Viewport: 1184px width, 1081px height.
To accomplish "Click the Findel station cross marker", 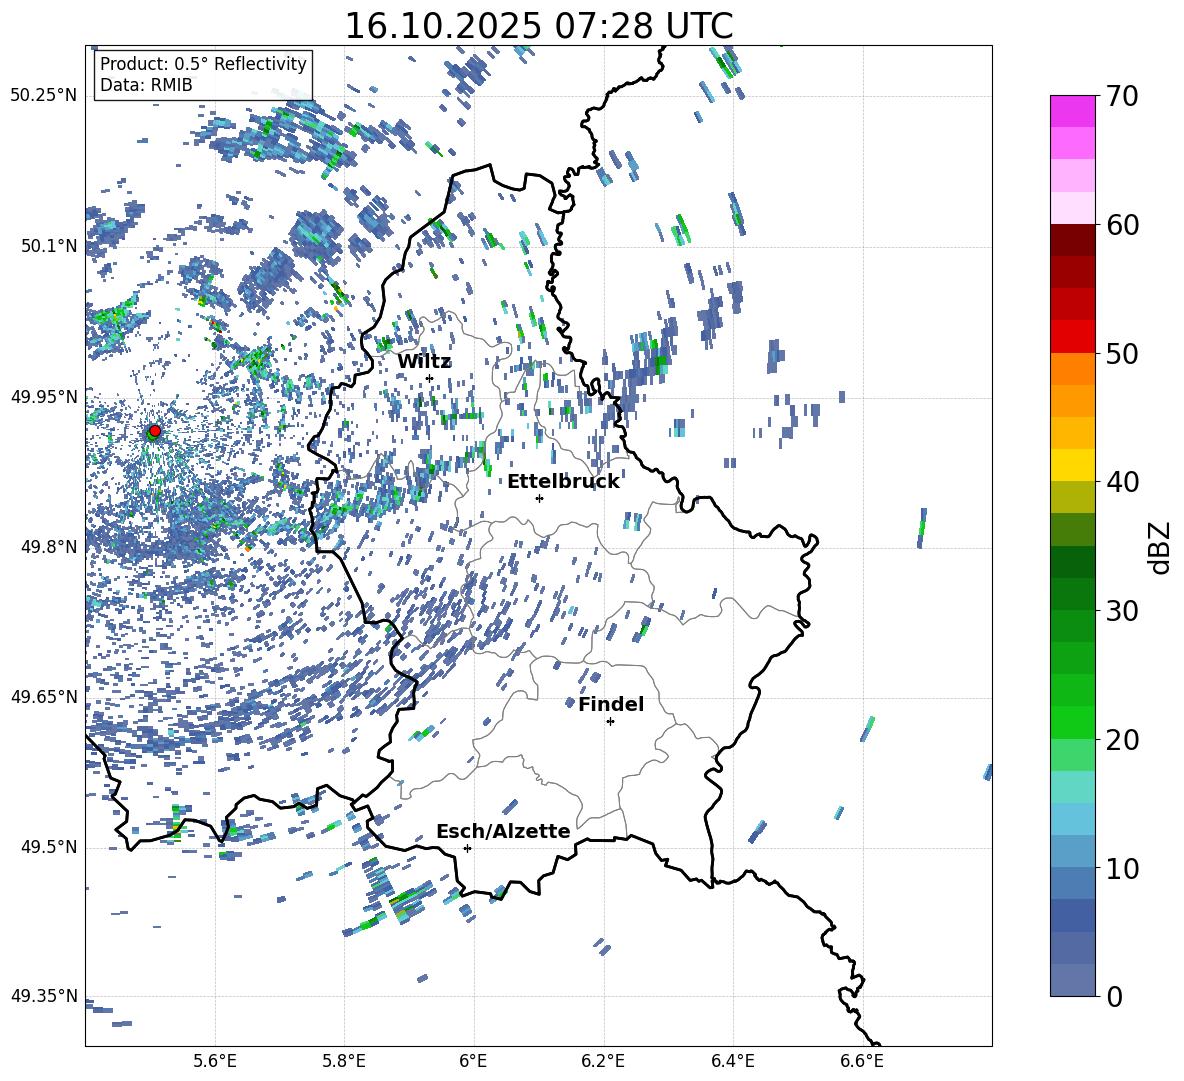I will coord(610,722).
